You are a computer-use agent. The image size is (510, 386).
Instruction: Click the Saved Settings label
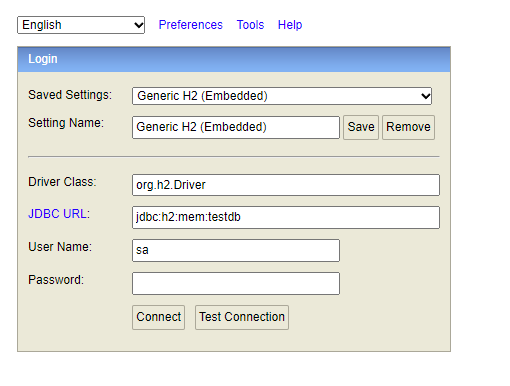(x=70, y=95)
